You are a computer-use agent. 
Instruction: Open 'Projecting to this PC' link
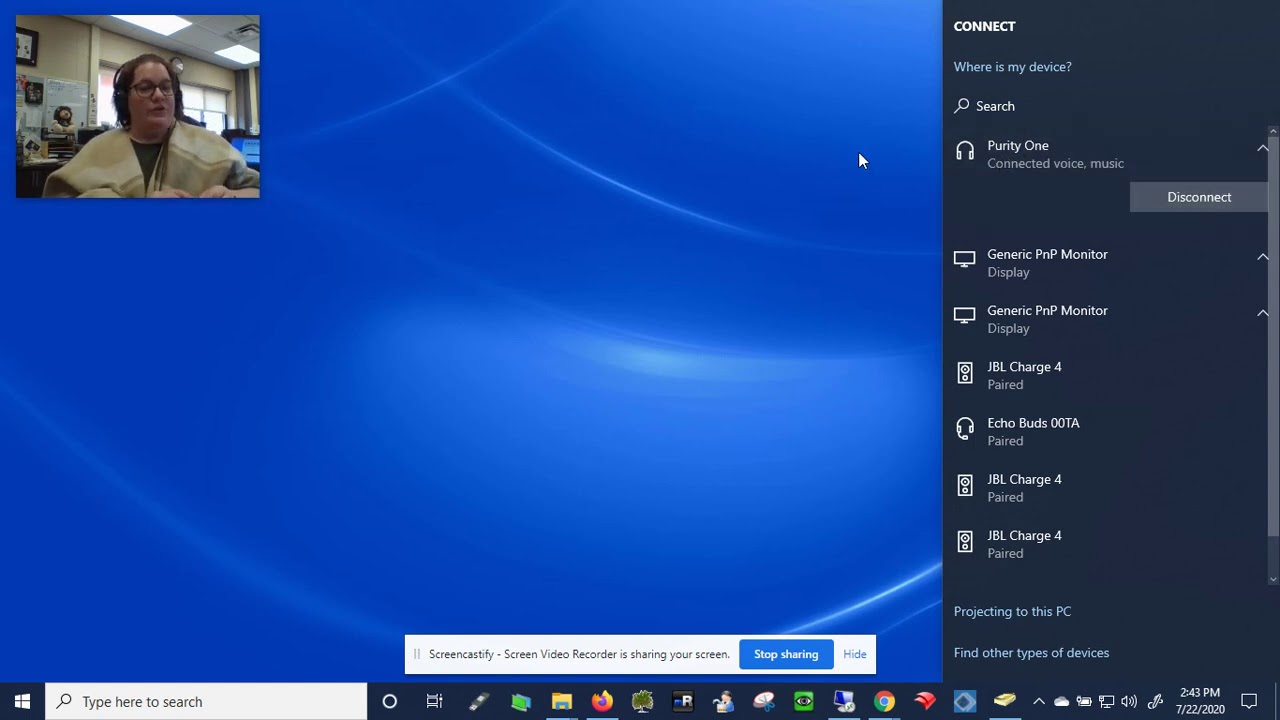1012,611
